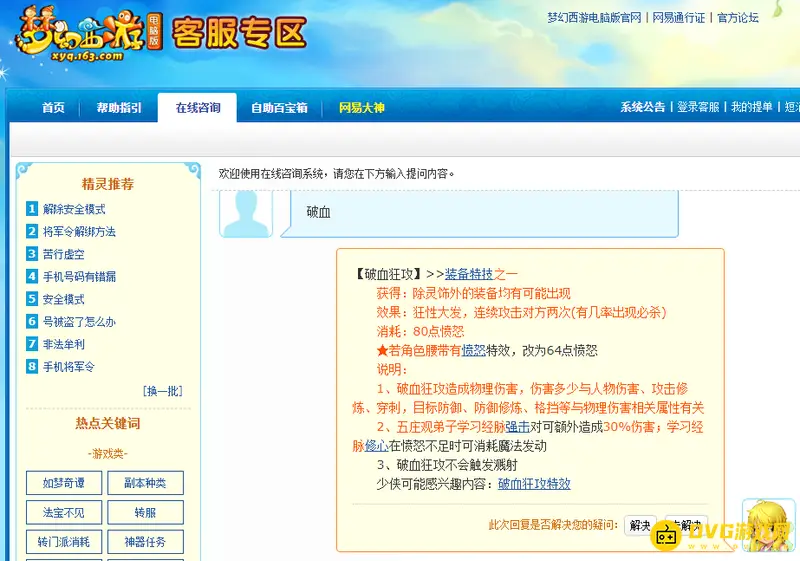This screenshot has width=800, height=561.
Task: Open 我的提单 link
Action: click(752, 107)
